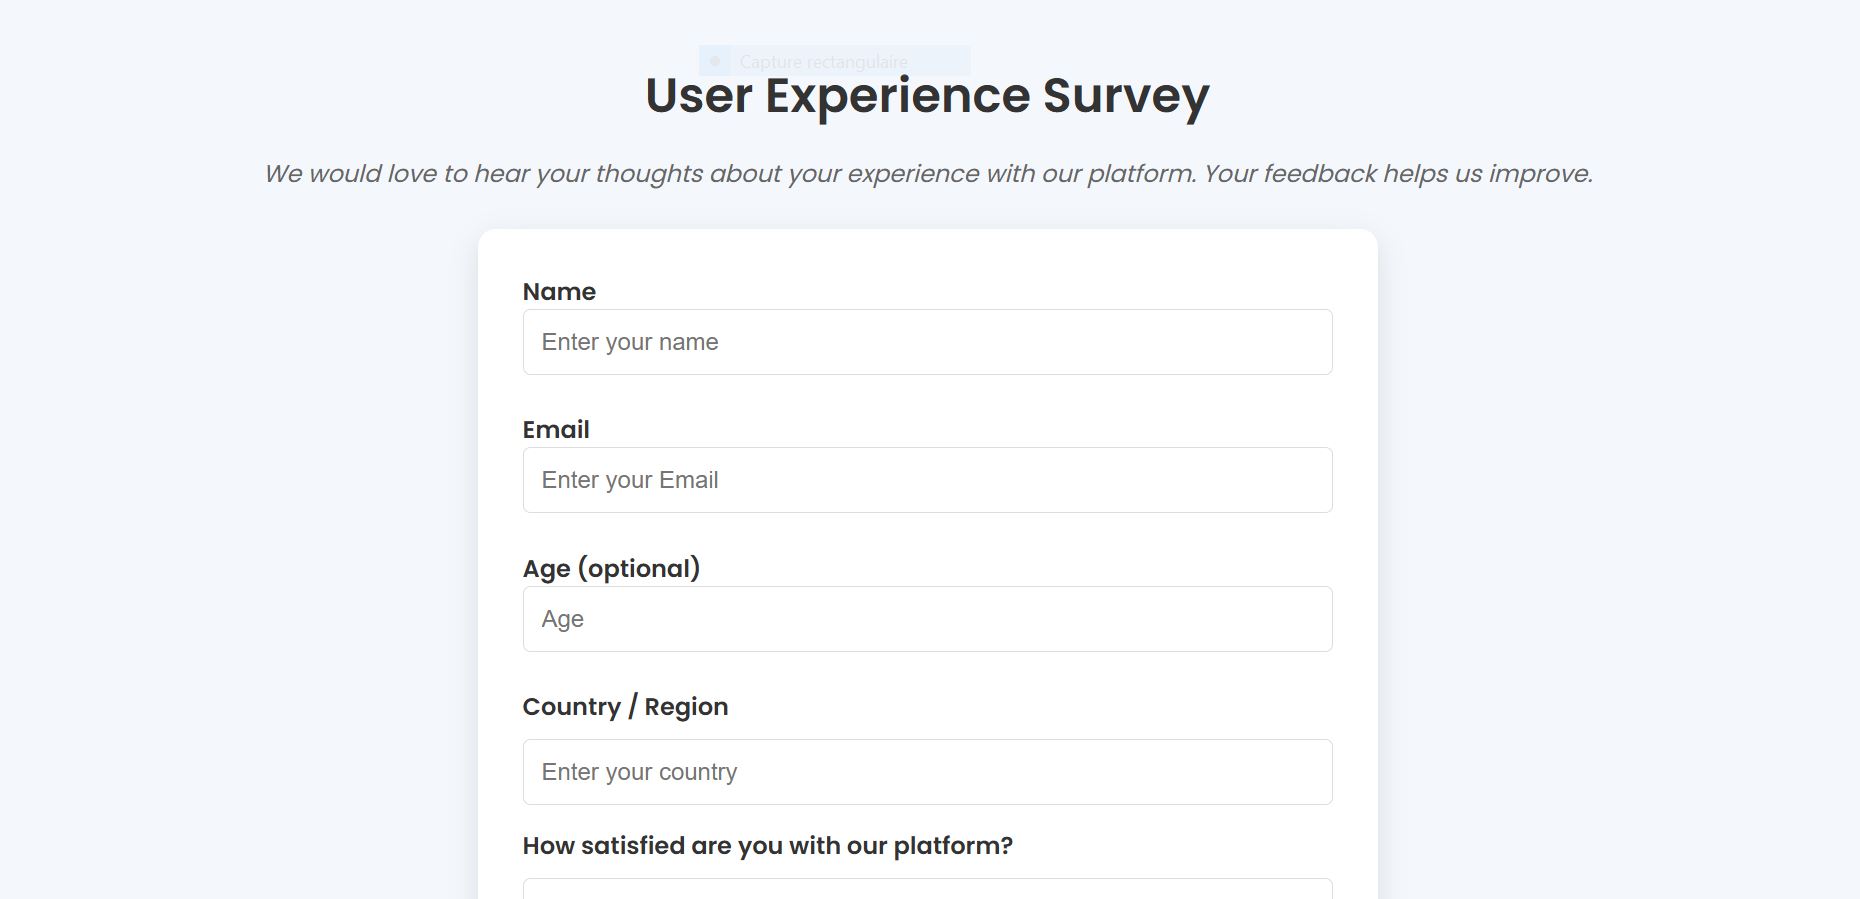Image resolution: width=1860 pixels, height=899 pixels.
Task: Click the 'Name' field label
Action: 559,291
